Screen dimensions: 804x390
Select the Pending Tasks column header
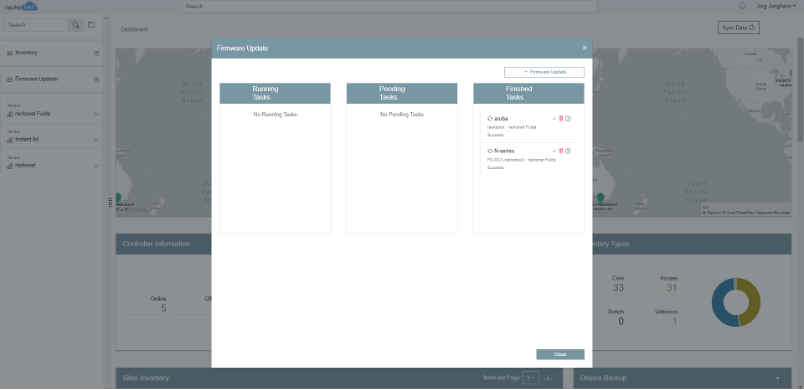[402, 93]
